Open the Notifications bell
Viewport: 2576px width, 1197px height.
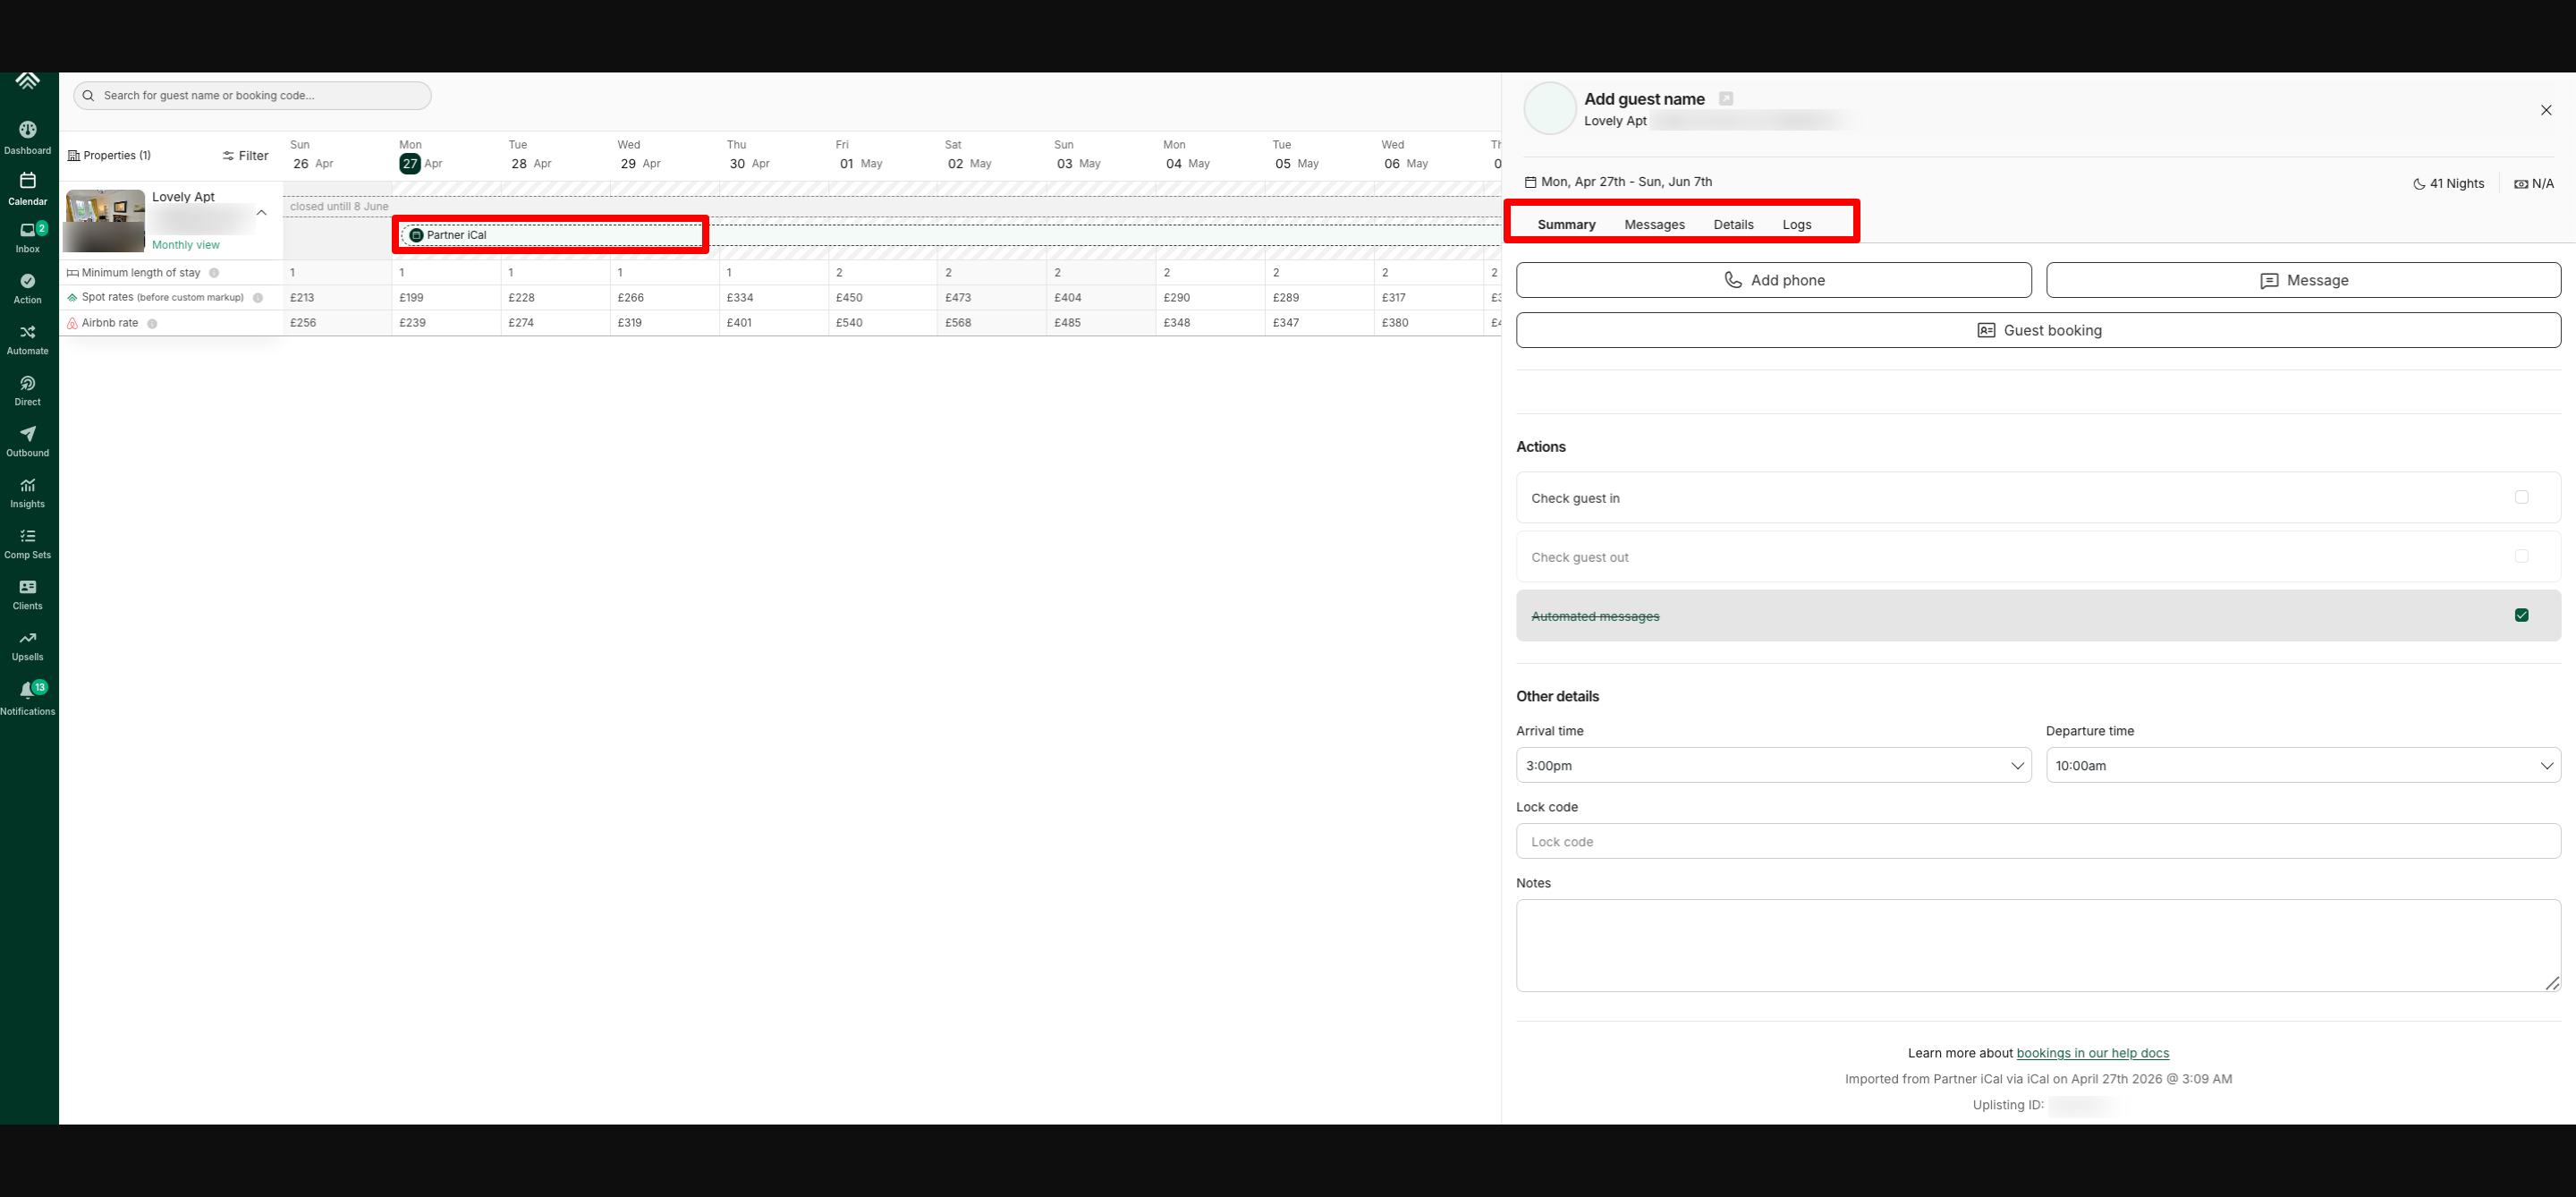[27, 696]
